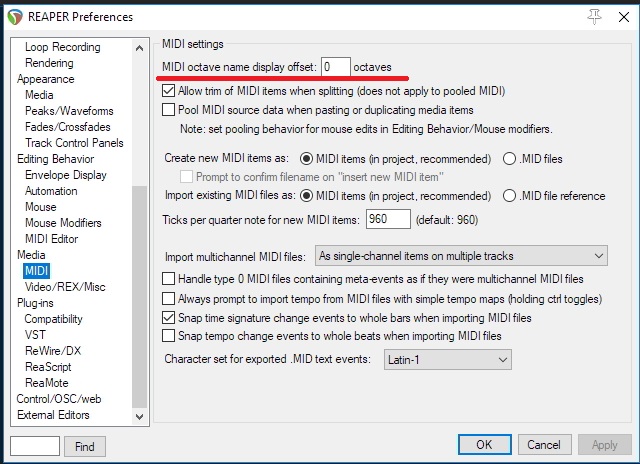Open Peaks/Waveforms settings
Screen dimensions: 640x464
(69, 111)
